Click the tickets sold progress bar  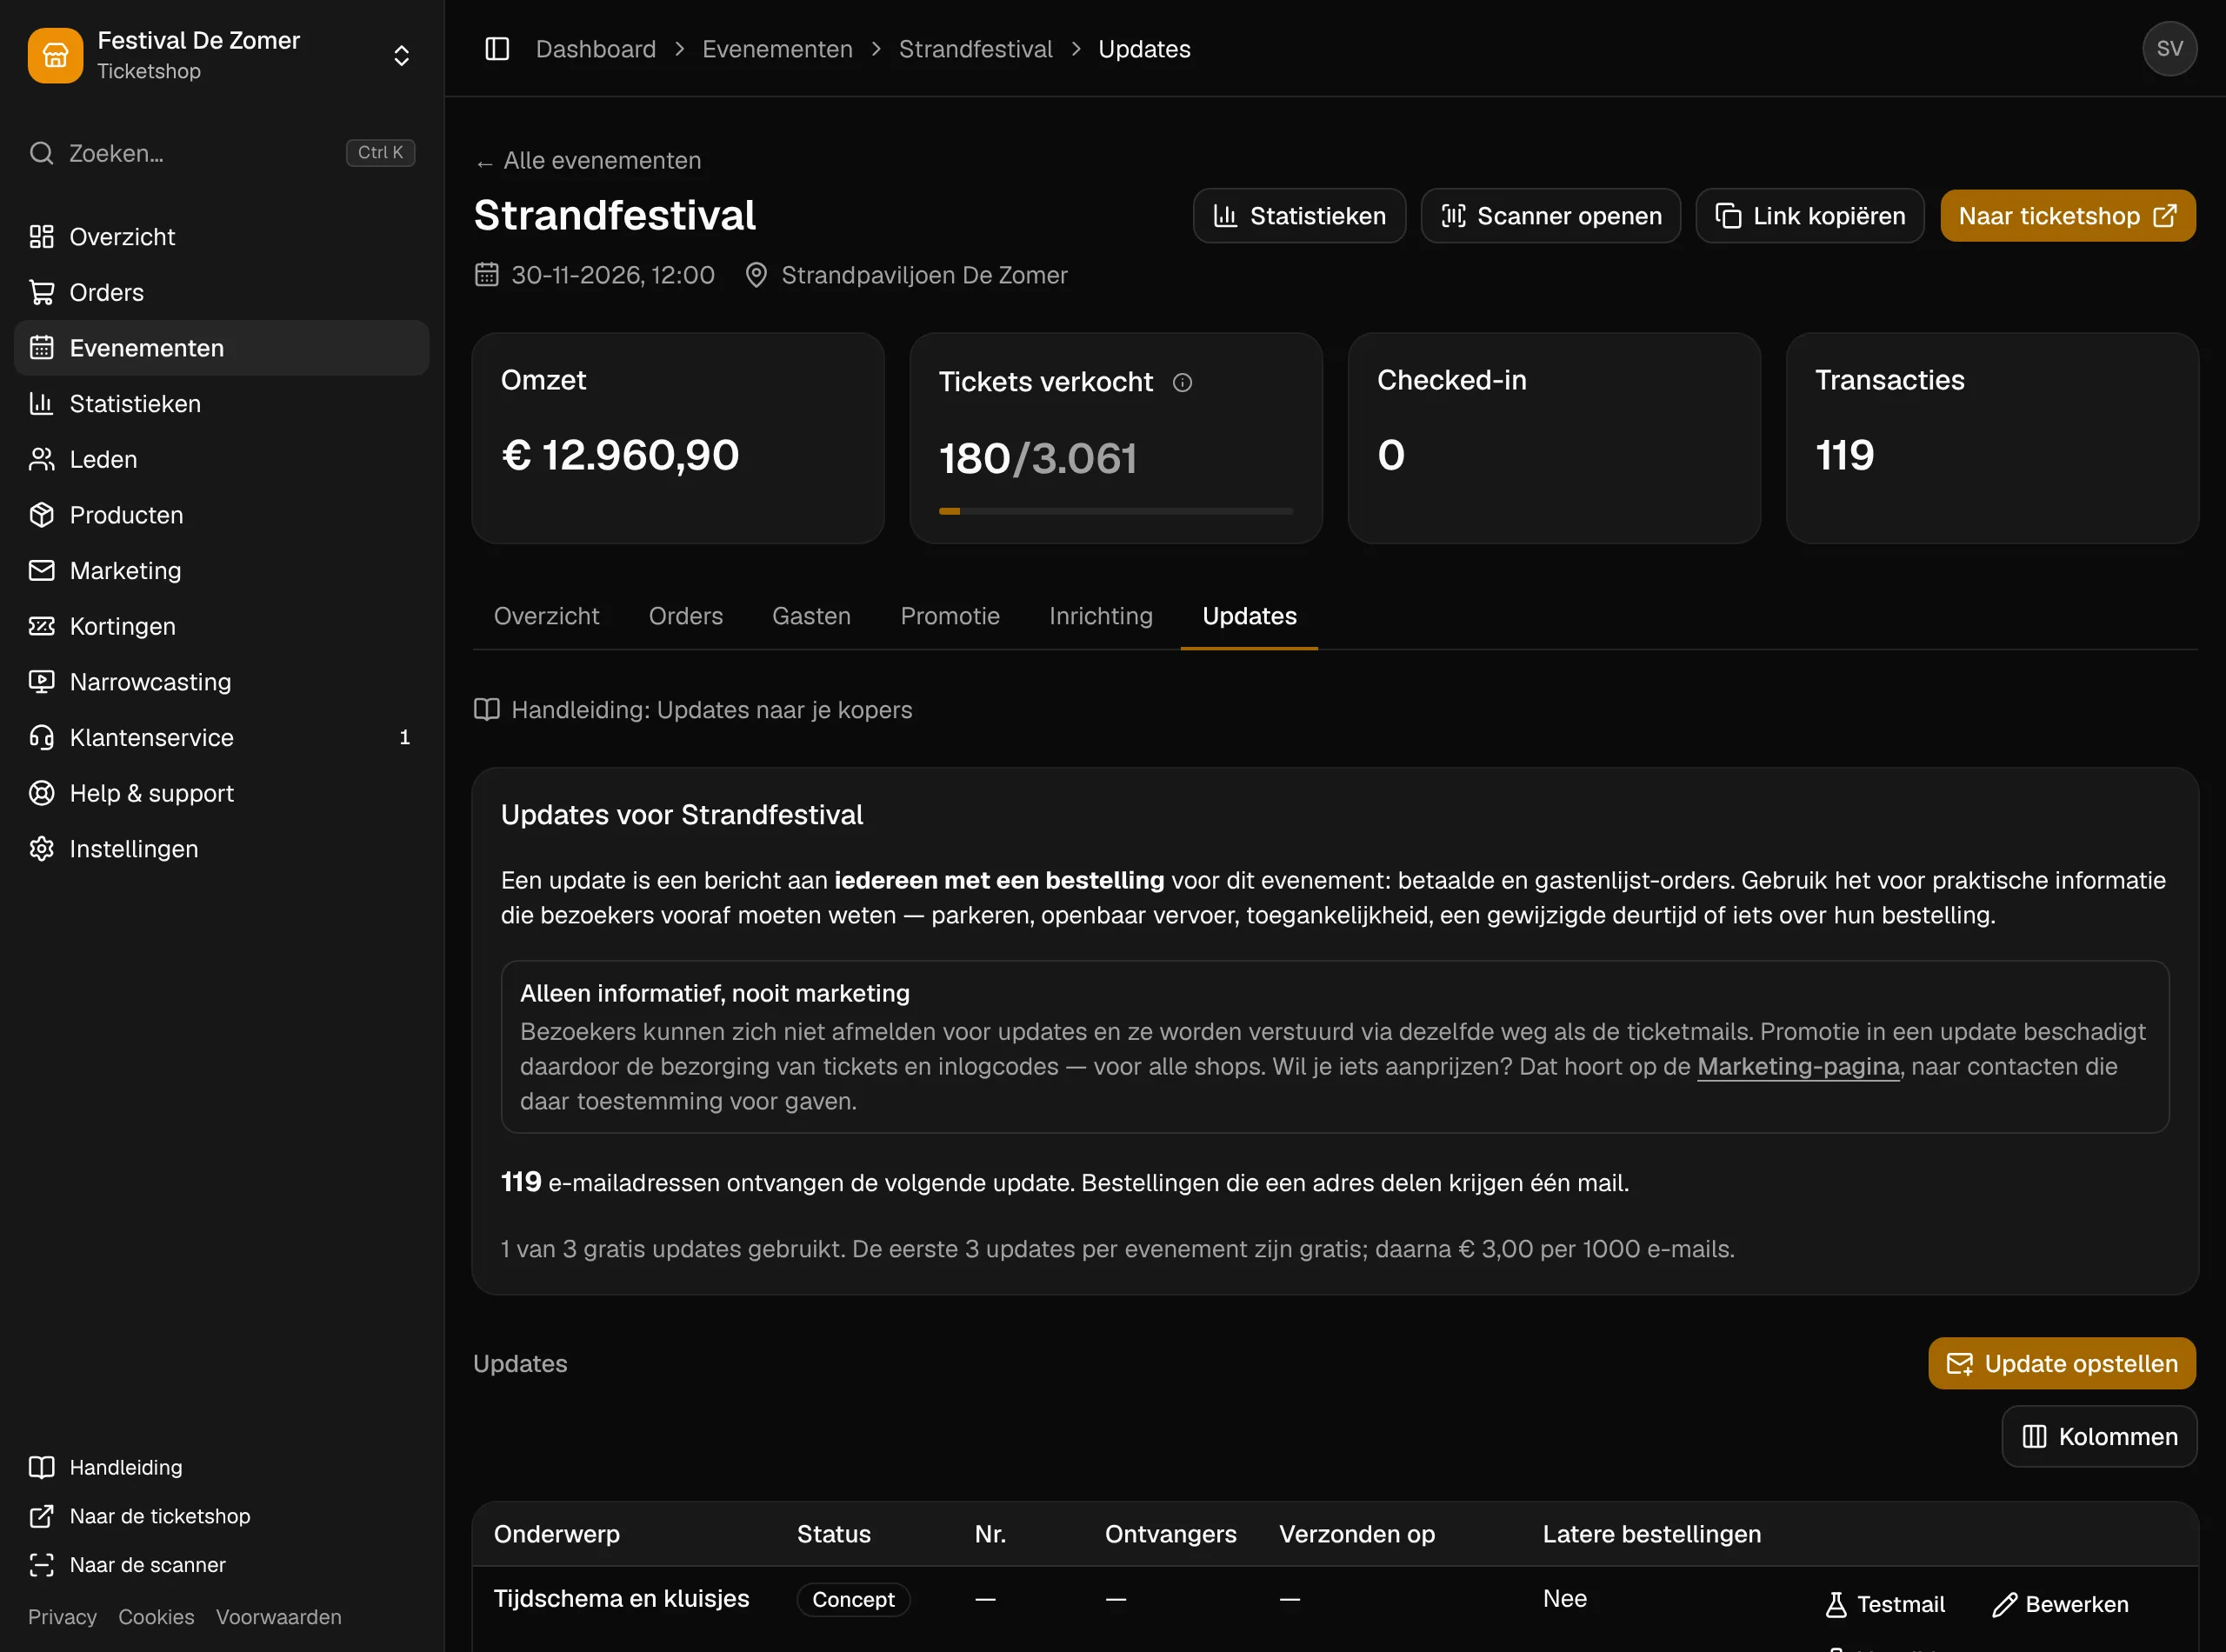click(1115, 511)
